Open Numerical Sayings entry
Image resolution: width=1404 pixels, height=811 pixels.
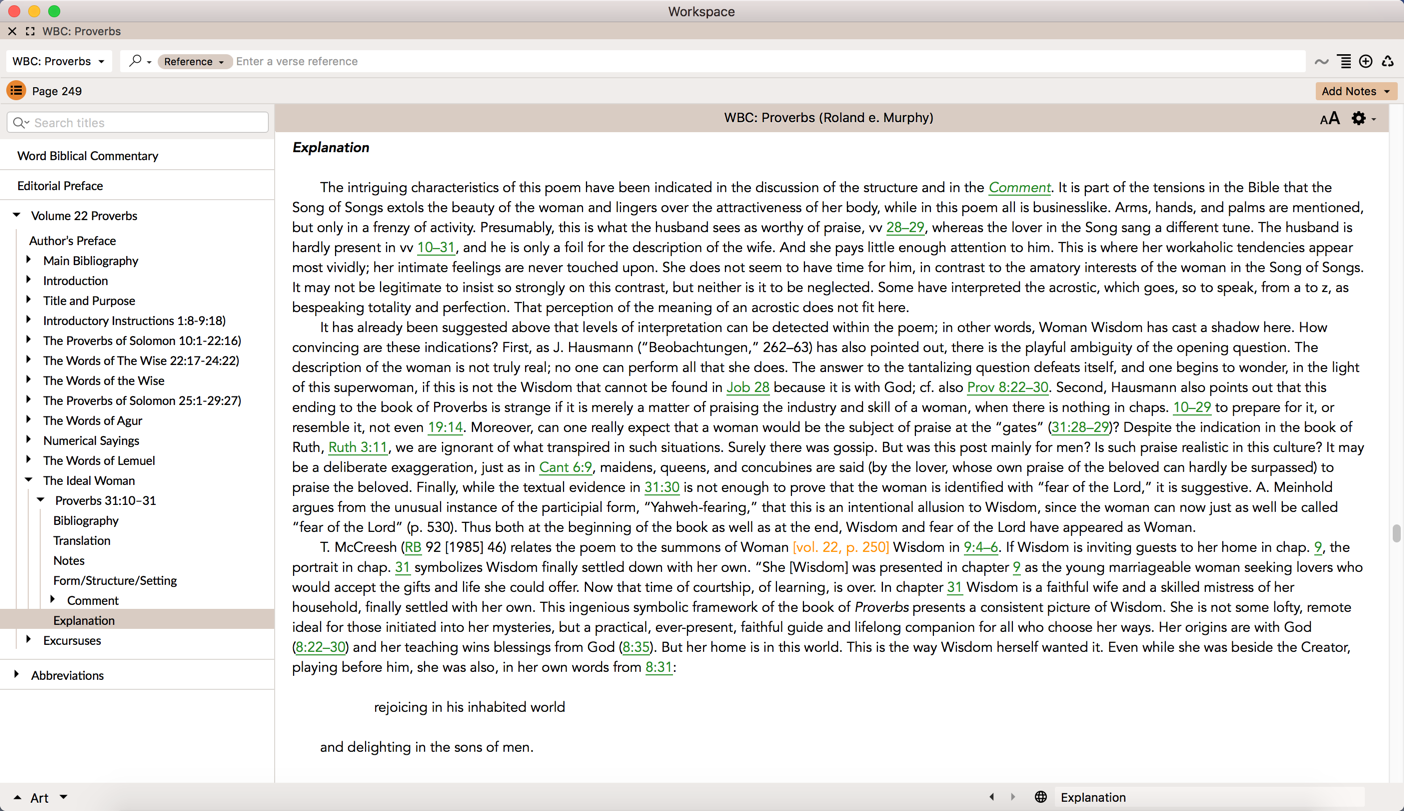[x=91, y=441]
